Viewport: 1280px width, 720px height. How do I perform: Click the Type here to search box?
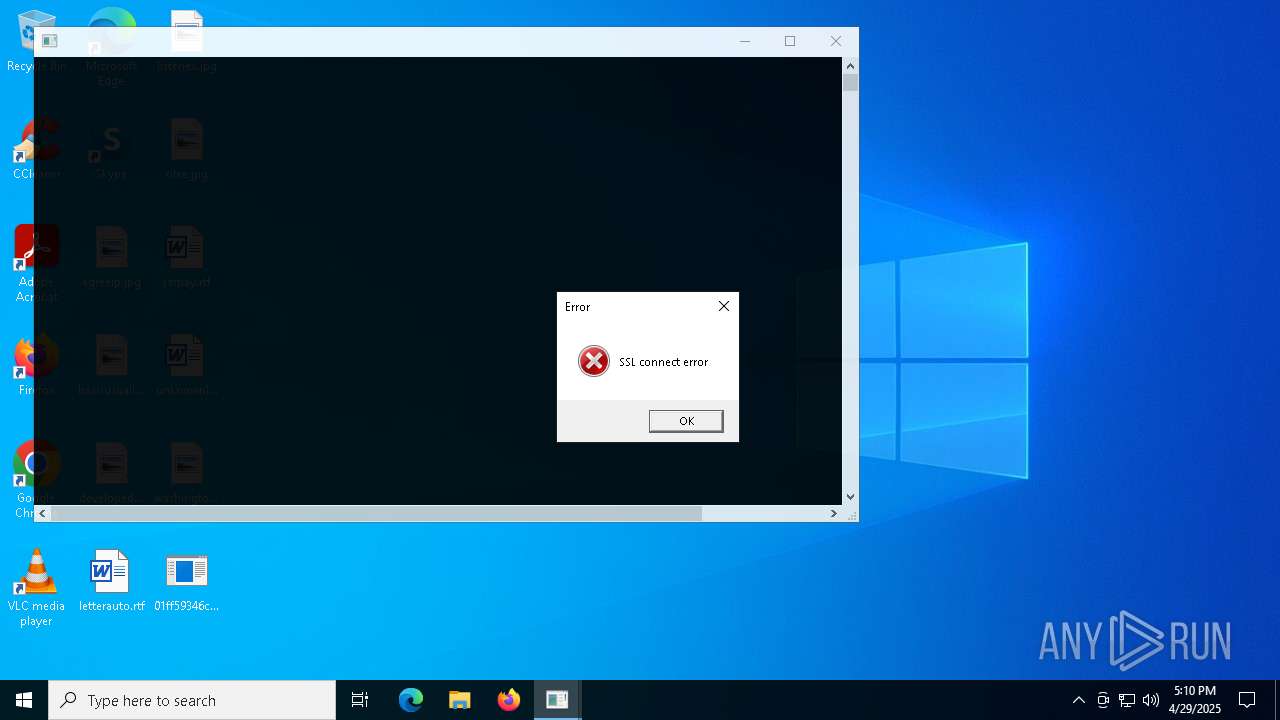(192, 700)
